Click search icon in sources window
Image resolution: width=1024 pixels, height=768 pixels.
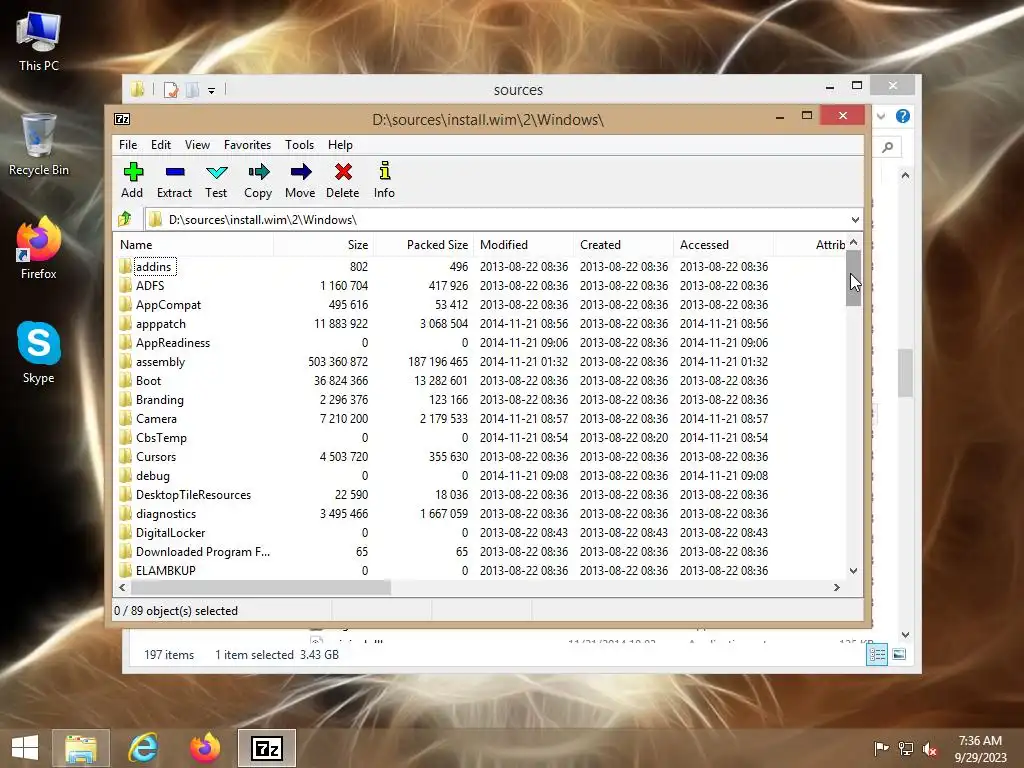coord(888,147)
